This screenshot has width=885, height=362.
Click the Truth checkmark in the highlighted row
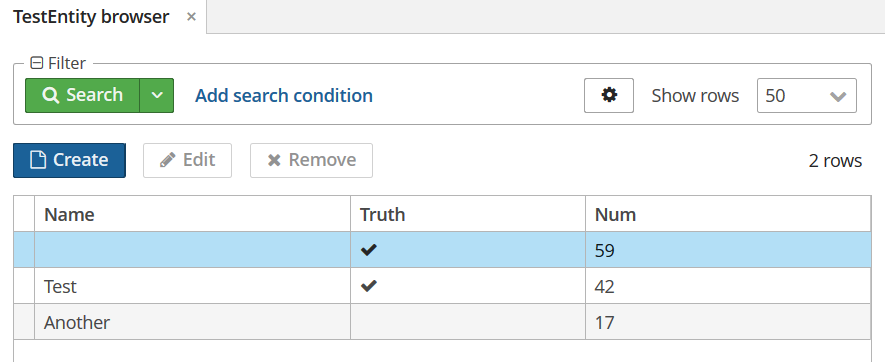(x=369, y=250)
